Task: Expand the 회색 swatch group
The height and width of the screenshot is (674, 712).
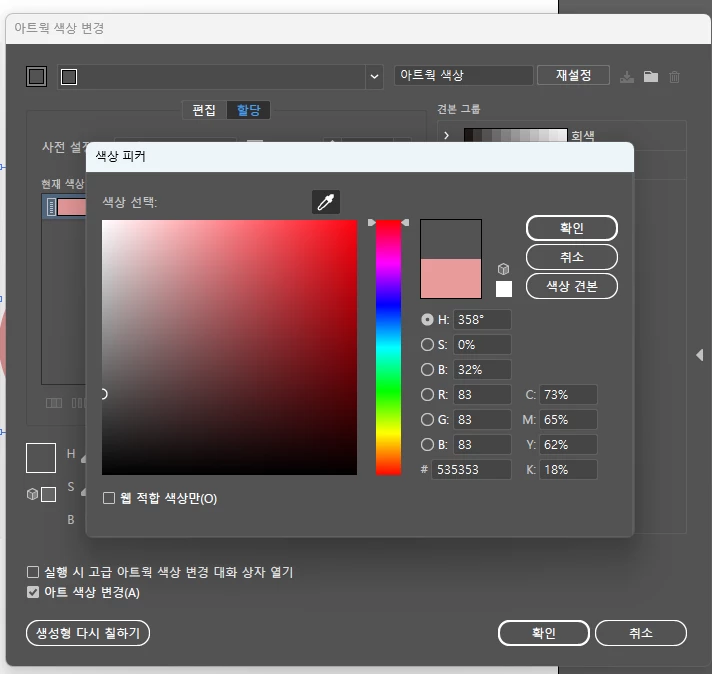Action: [446, 135]
